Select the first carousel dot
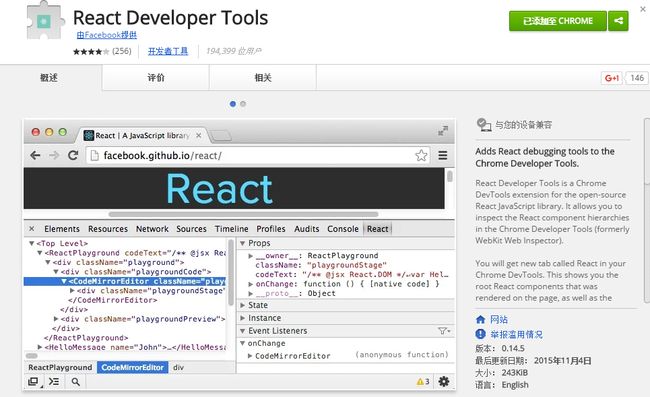Image resolution: width=650 pixels, height=397 pixels. [233, 104]
